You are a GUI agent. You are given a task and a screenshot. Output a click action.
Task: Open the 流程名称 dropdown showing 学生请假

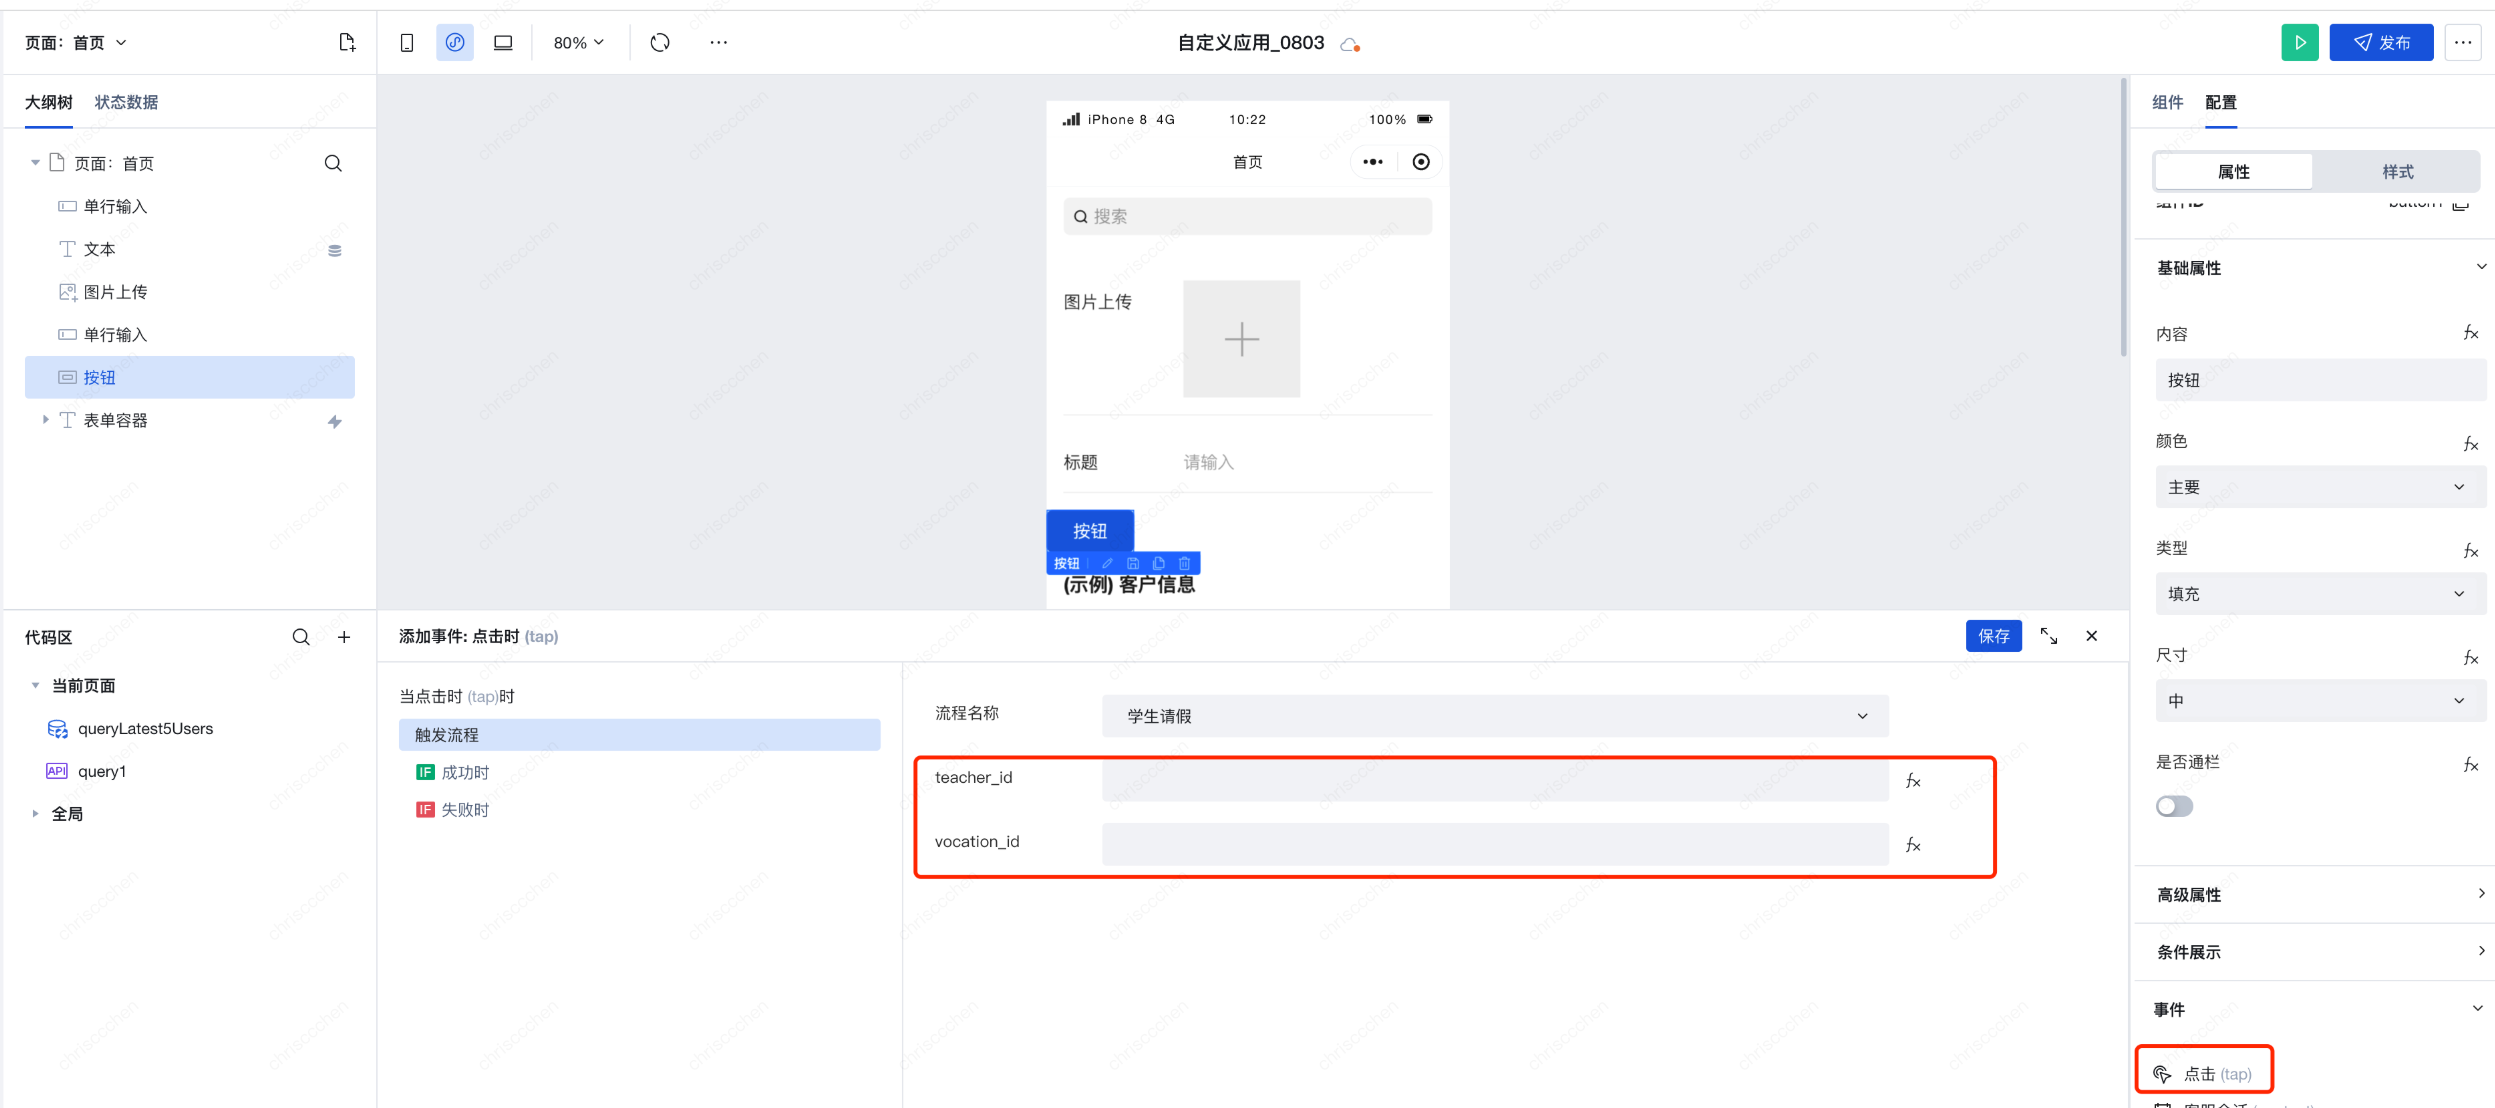1494,716
